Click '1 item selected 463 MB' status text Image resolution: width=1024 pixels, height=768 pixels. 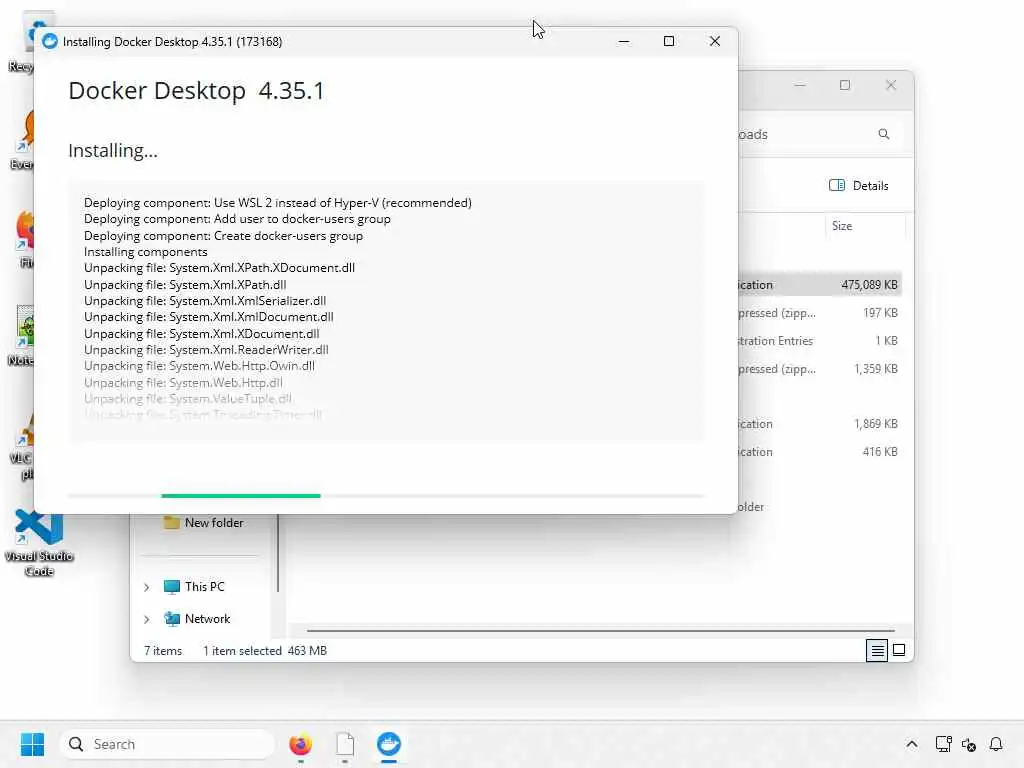click(x=264, y=650)
